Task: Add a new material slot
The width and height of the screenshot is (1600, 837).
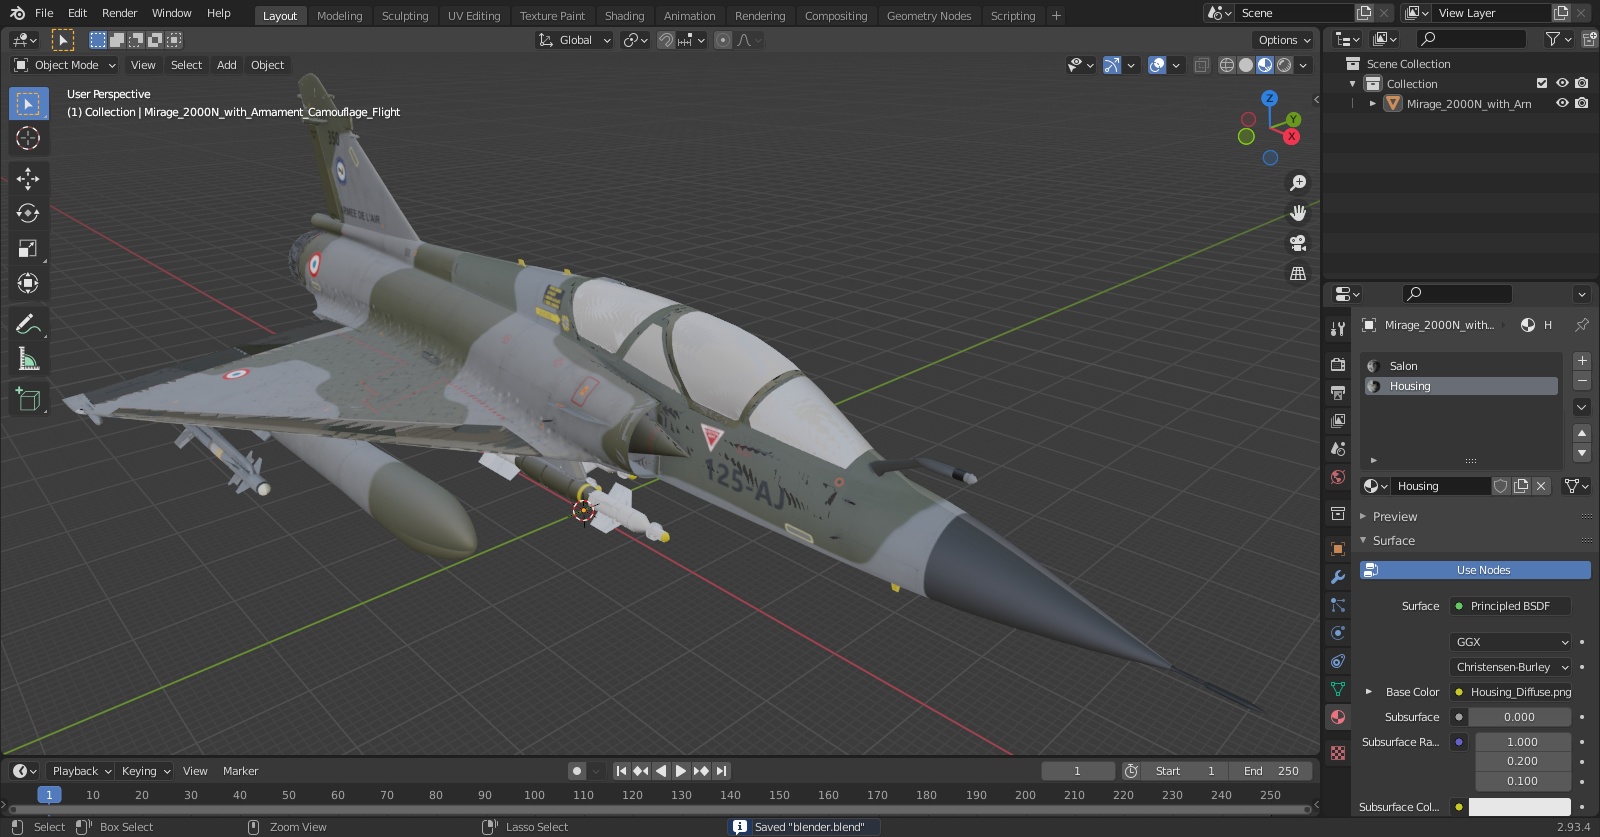Action: tap(1582, 361)
